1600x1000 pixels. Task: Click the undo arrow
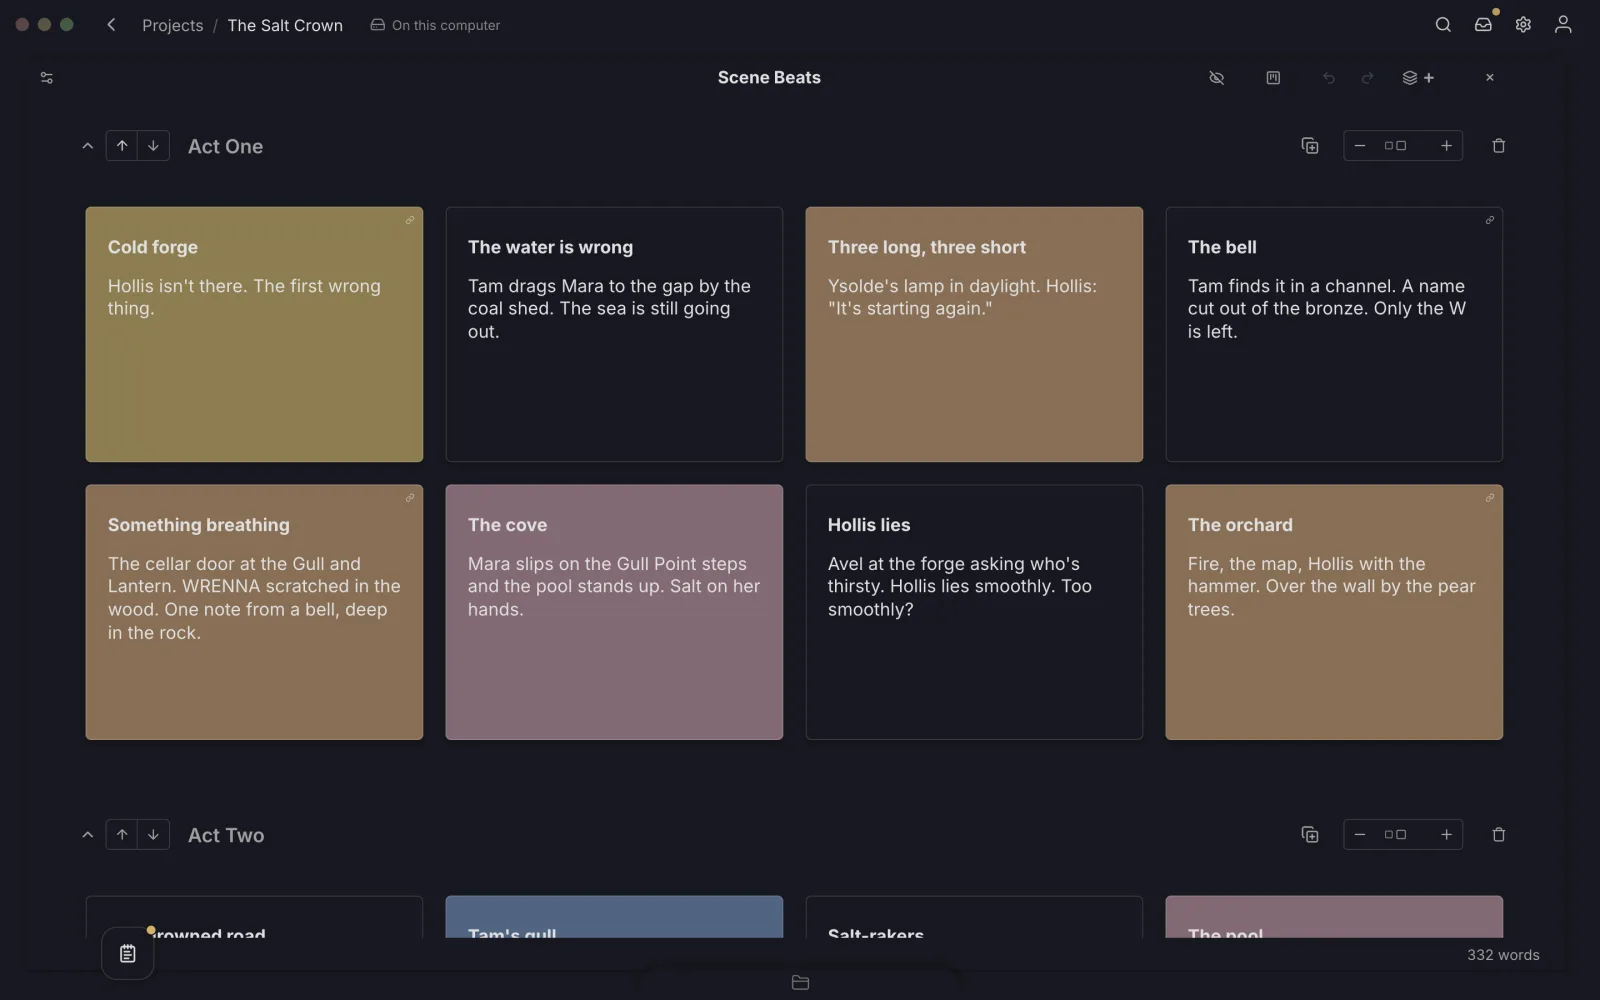1329,78
